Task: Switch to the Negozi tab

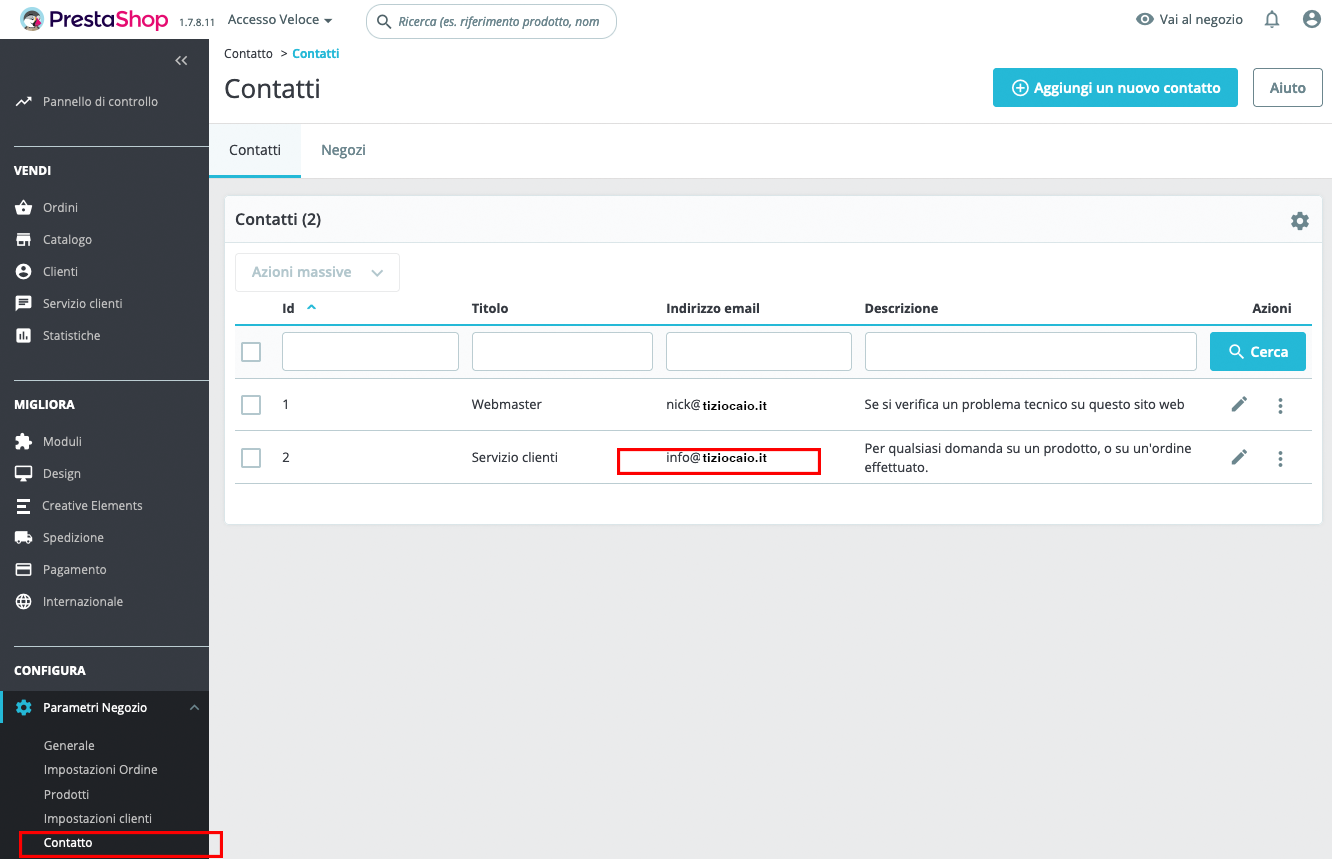Action: [343, 150]
